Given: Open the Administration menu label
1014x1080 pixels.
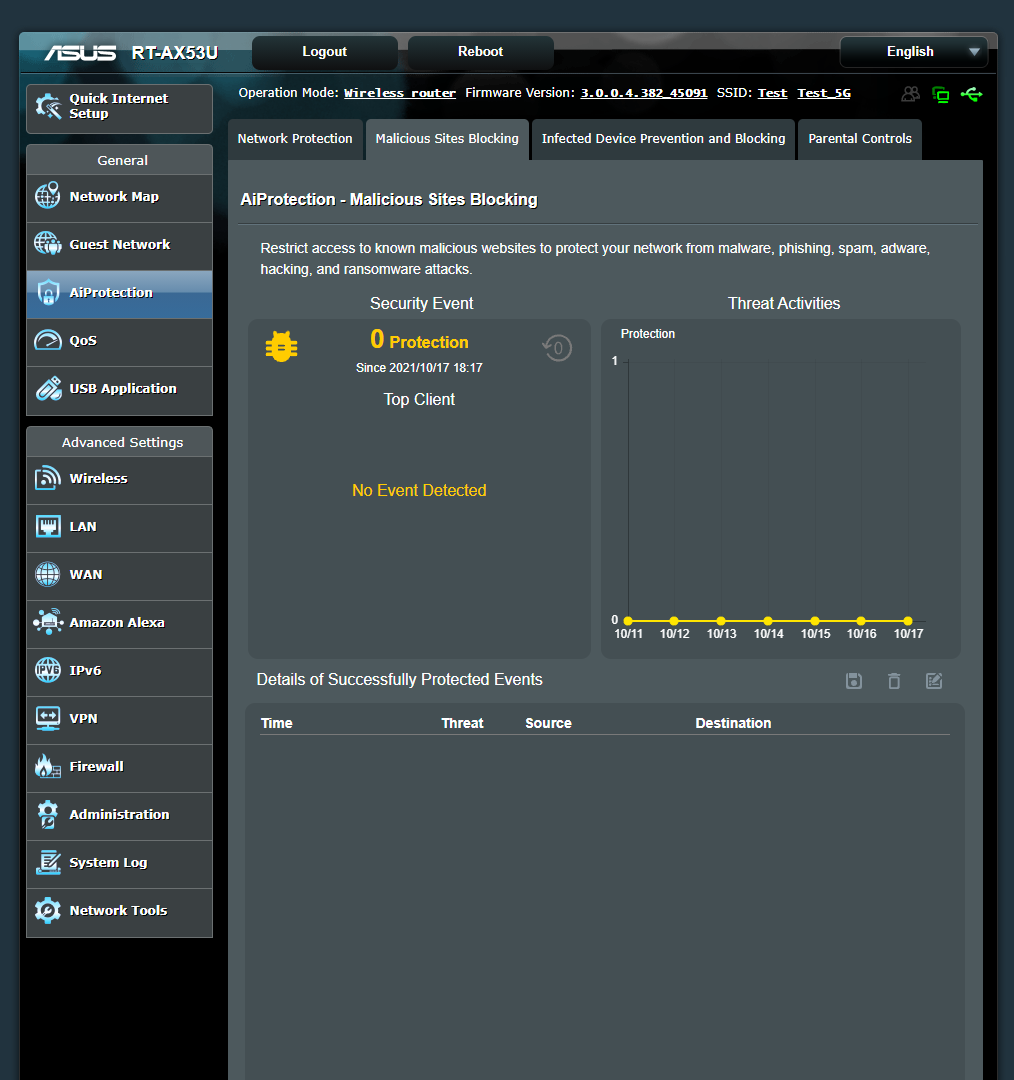Looking at the screenshot, I should click(x=119, y=815).
